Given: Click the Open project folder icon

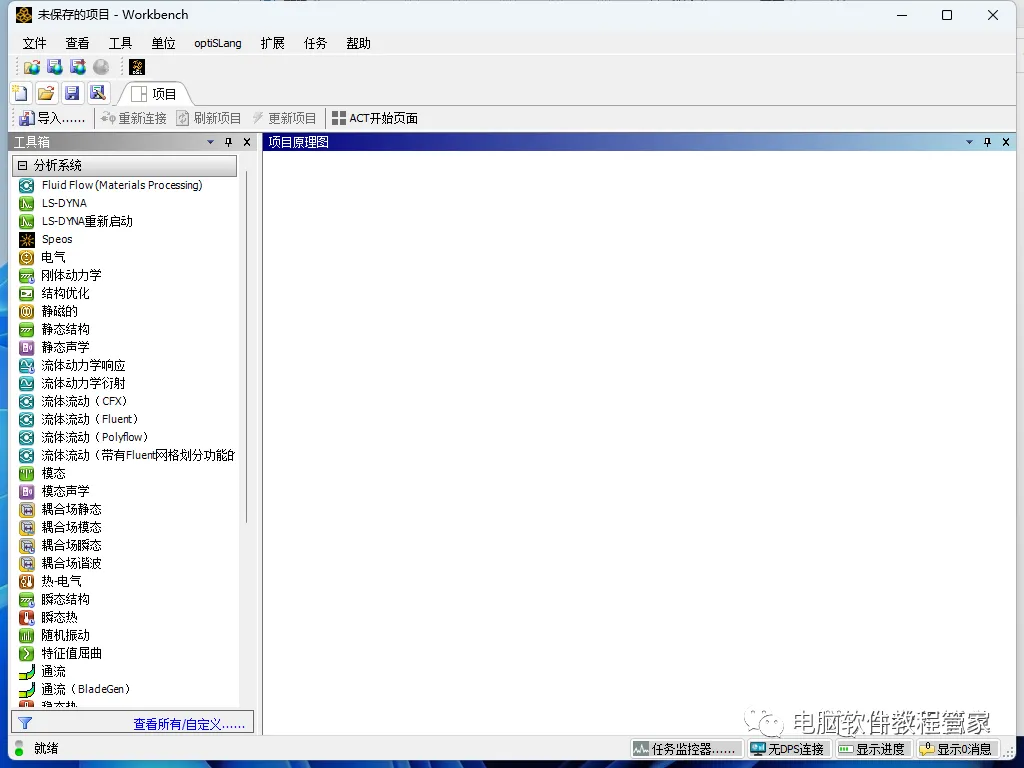Looking at the screenshot, I should 46,93.
